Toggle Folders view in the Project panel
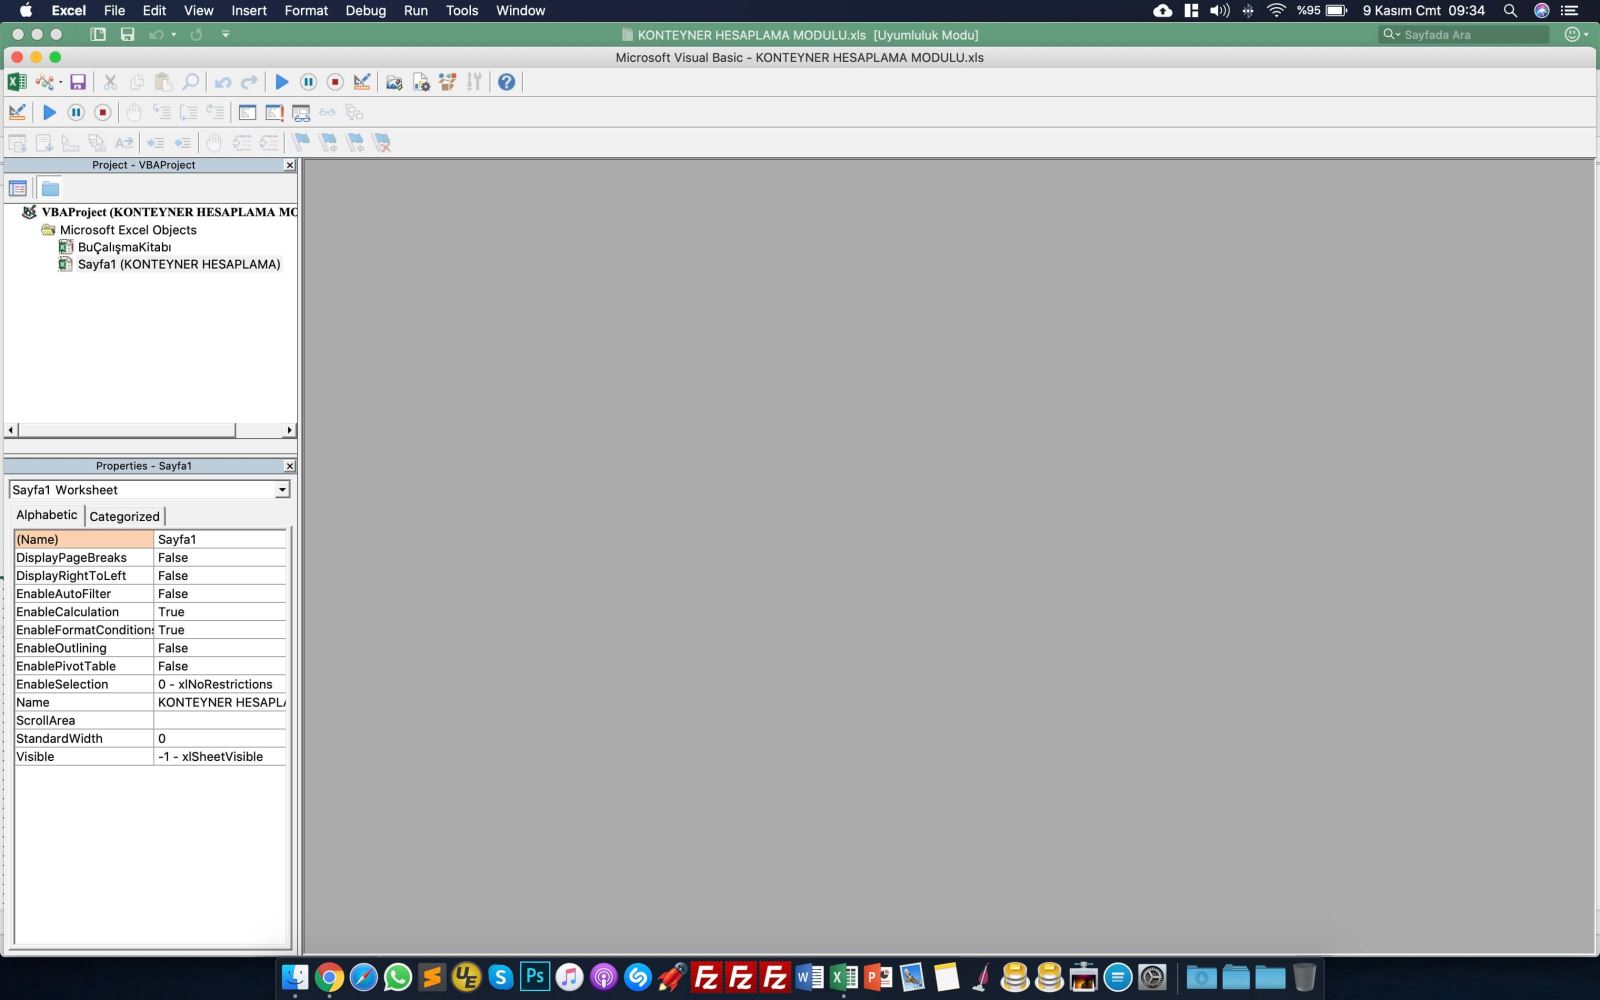 pyautogui.click(x=50, y=188)
